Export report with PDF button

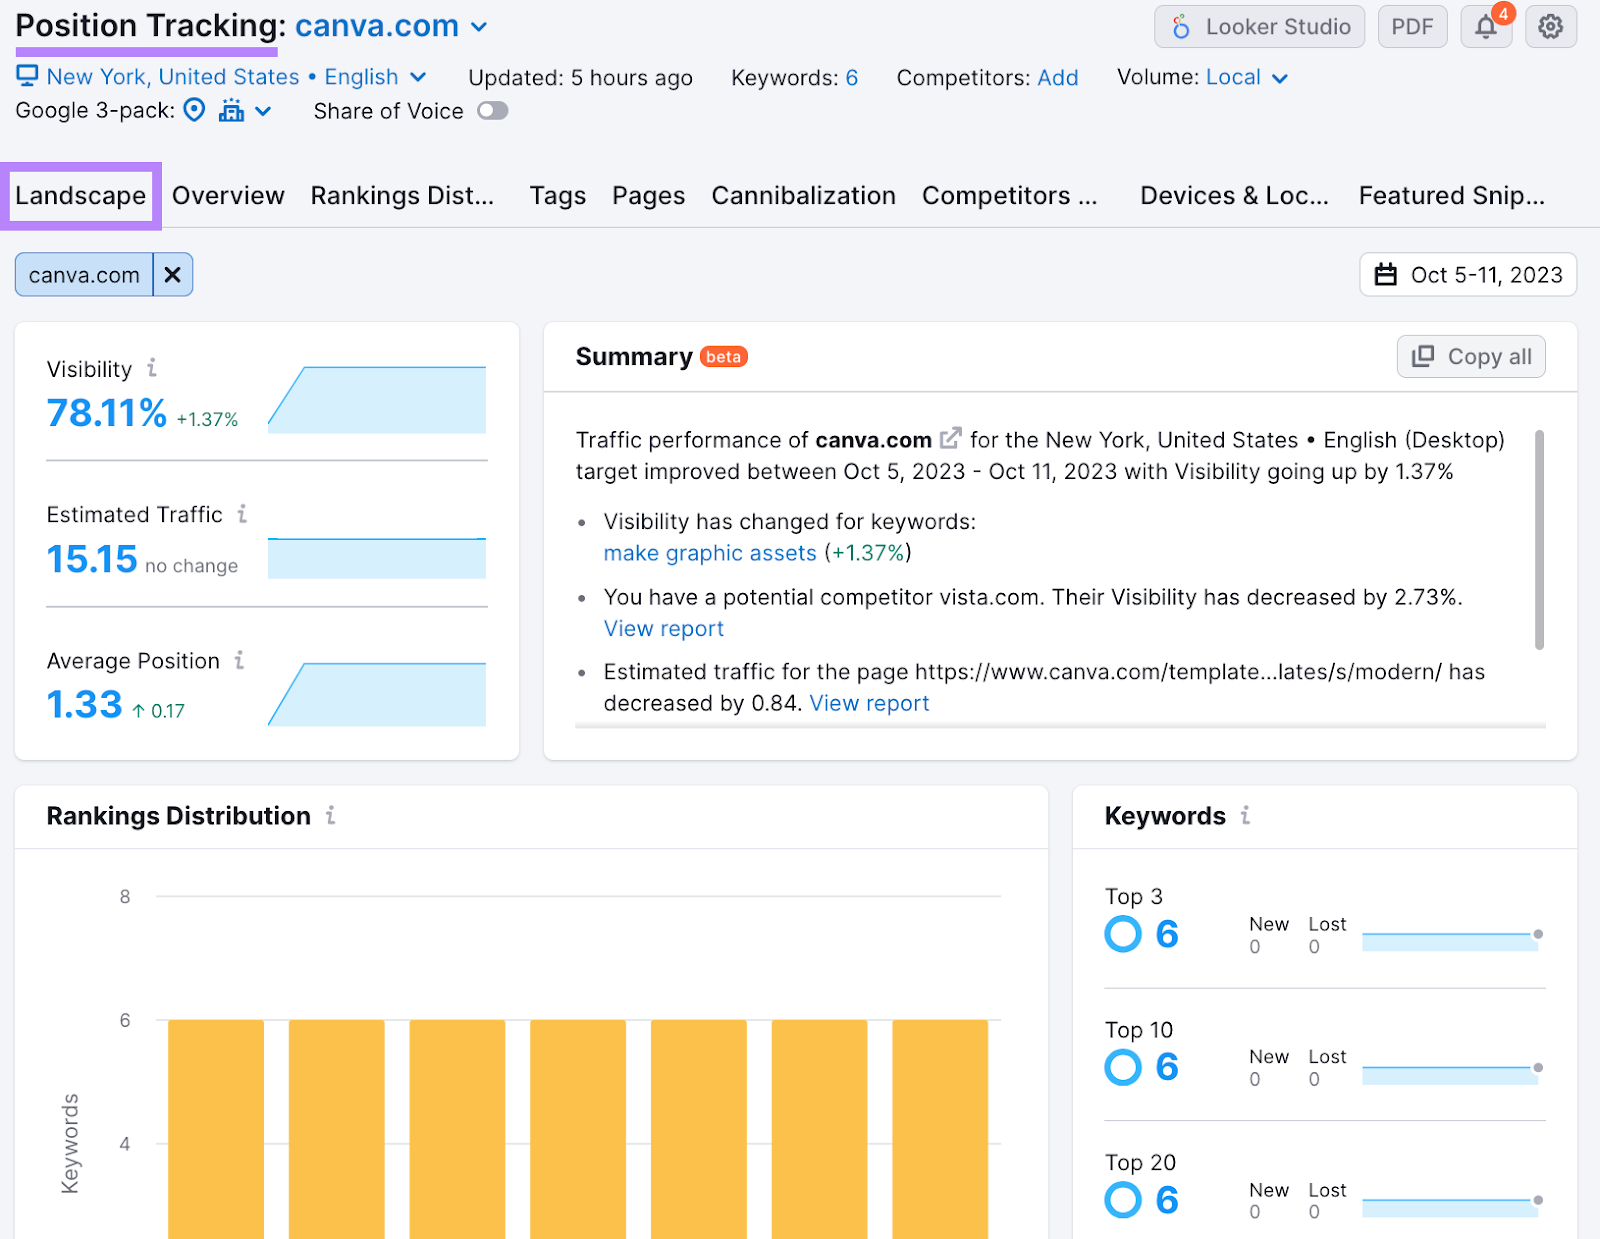click(x=1412, y=27)
